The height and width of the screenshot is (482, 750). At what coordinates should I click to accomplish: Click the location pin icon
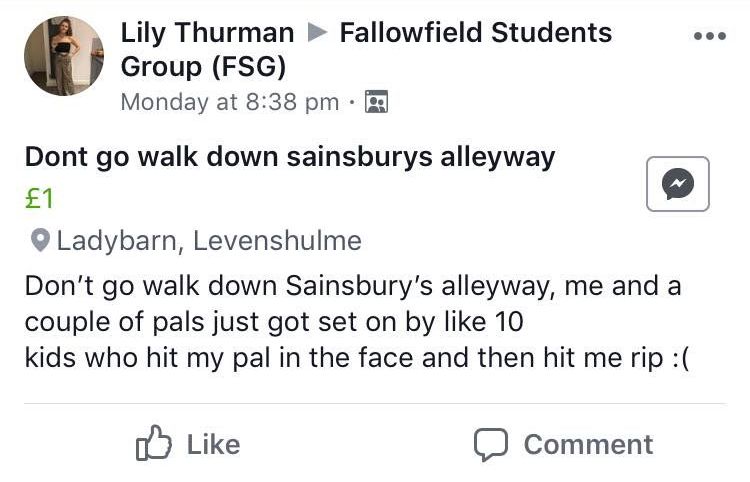coord(40,241)
